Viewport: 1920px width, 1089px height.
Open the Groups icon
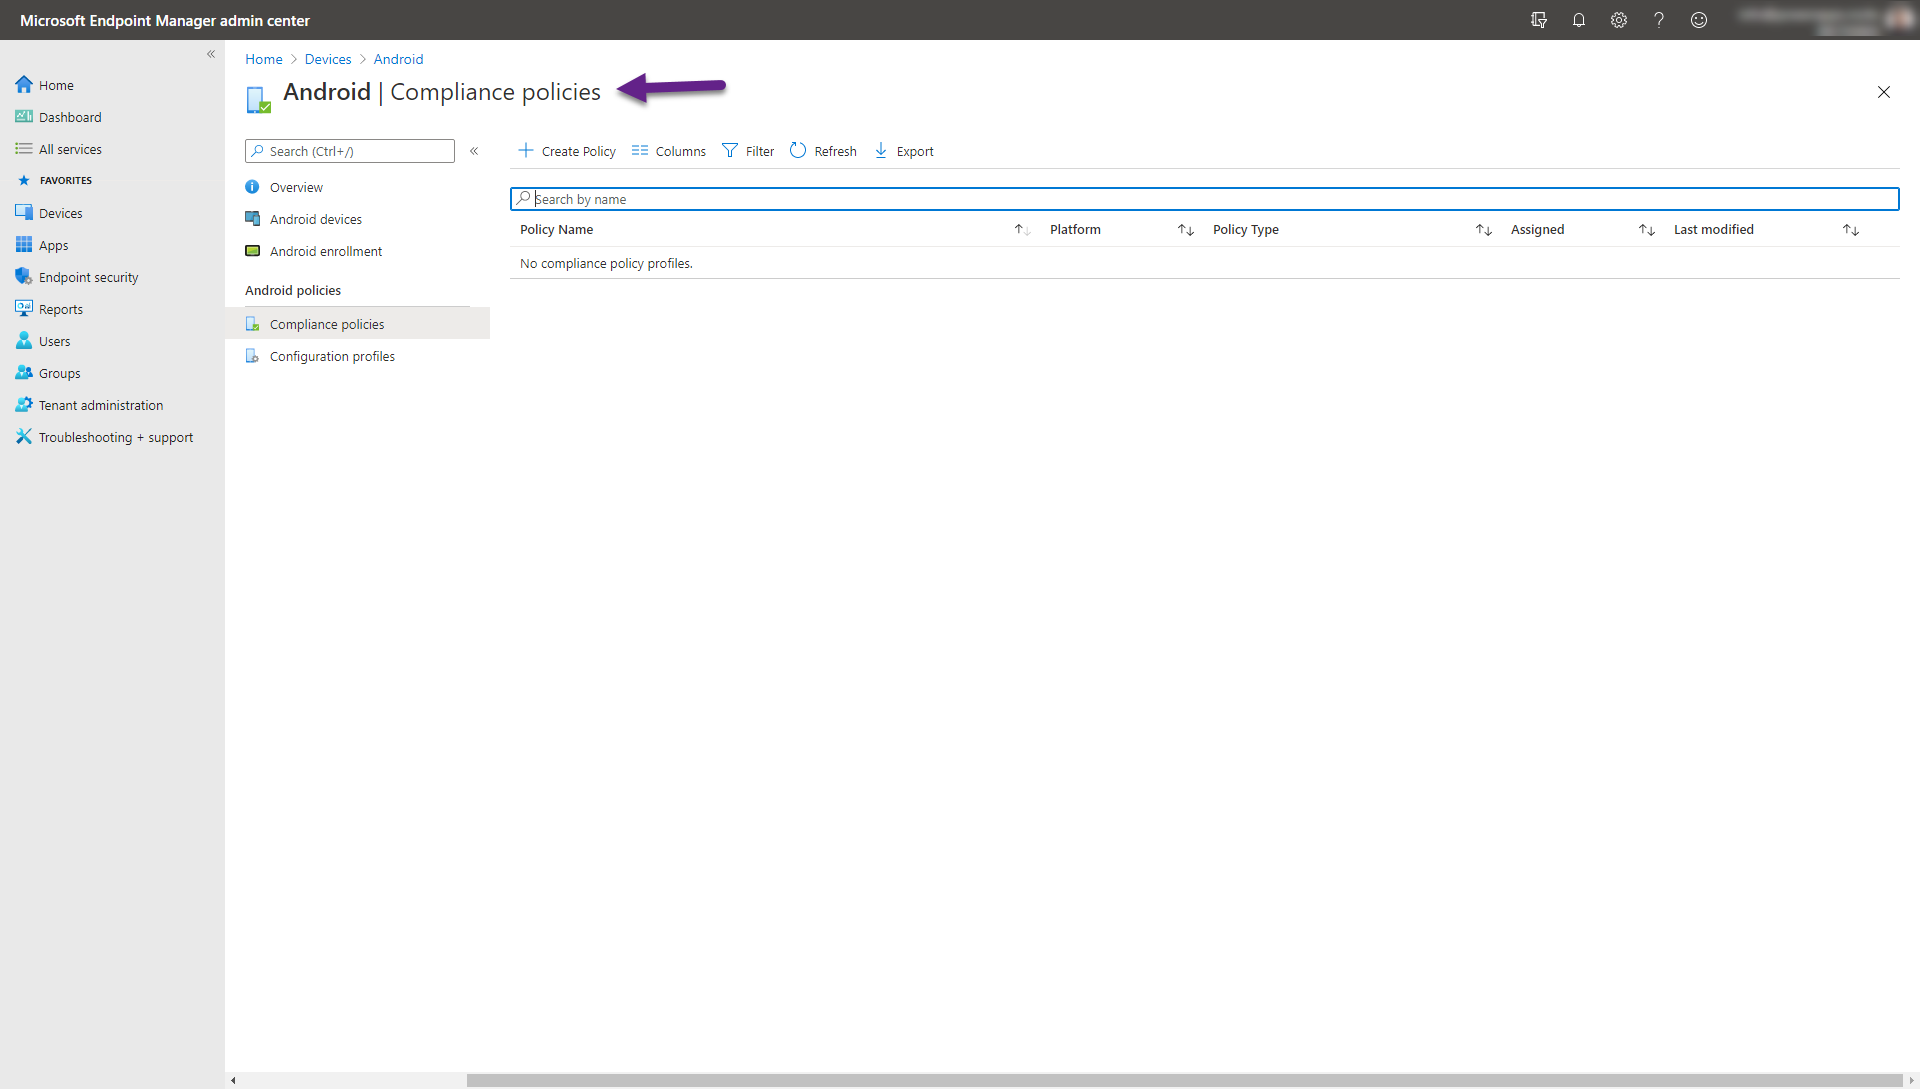[24, 373]
